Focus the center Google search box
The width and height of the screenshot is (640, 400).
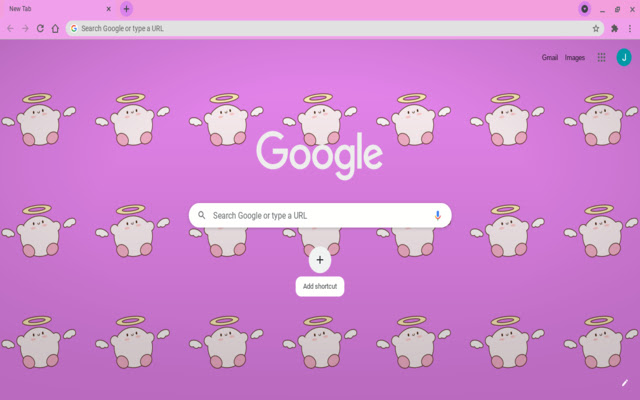pos(320,215)
